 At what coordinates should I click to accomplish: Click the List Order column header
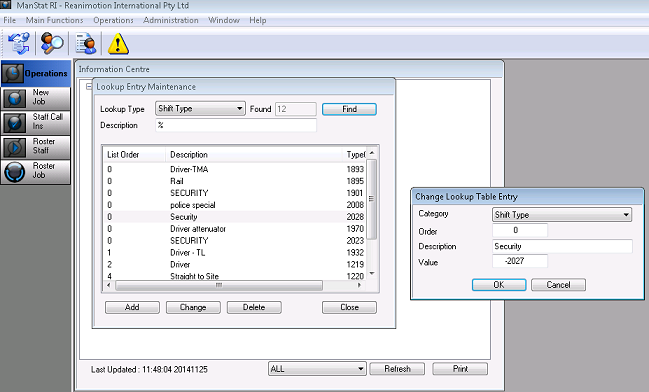point(134,155)
